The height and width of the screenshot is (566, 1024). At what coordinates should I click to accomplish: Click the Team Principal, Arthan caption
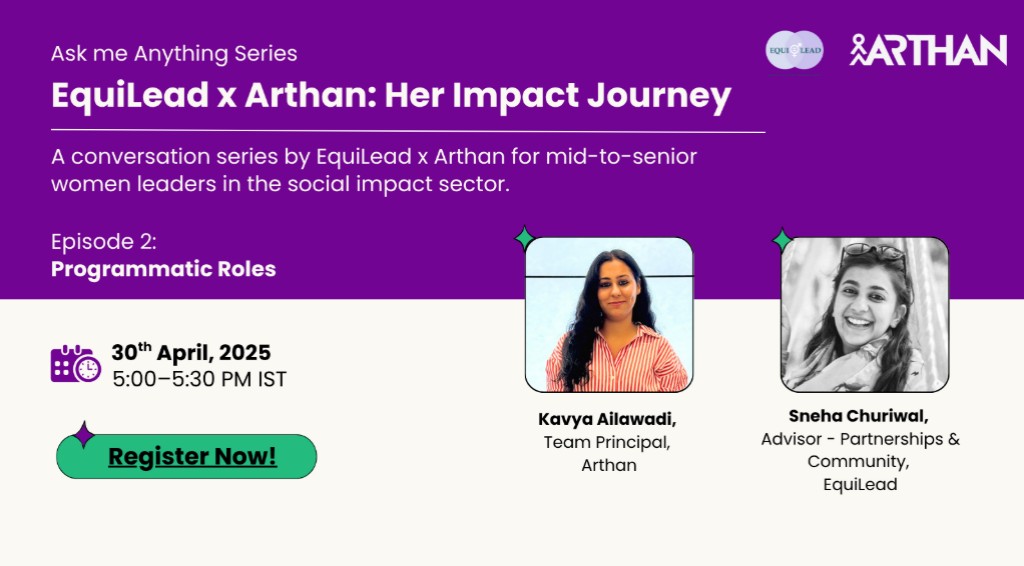[607, 454]
